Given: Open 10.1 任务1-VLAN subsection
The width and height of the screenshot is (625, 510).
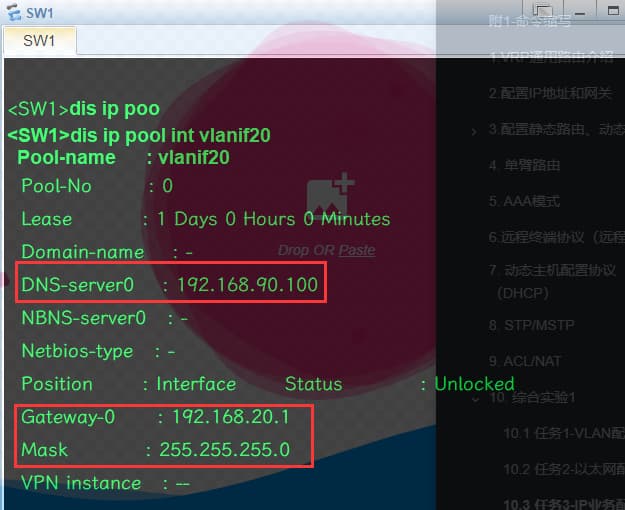Looking at the screenshot, I should click(562, 433).
